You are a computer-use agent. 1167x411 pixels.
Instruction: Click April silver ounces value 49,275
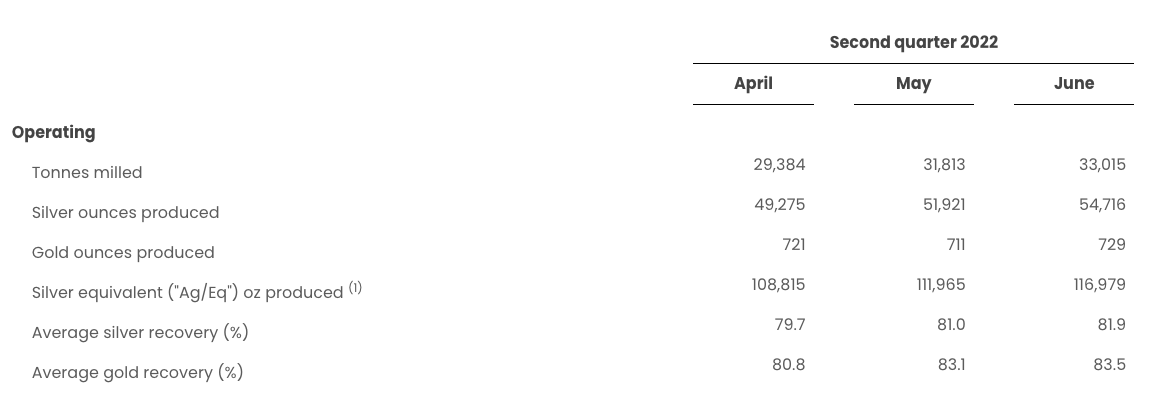coord(780,205)
